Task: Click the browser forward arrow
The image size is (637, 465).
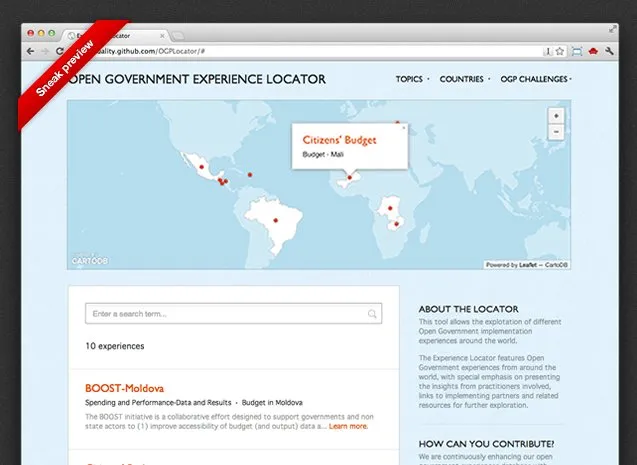Action: click(45, 51)
